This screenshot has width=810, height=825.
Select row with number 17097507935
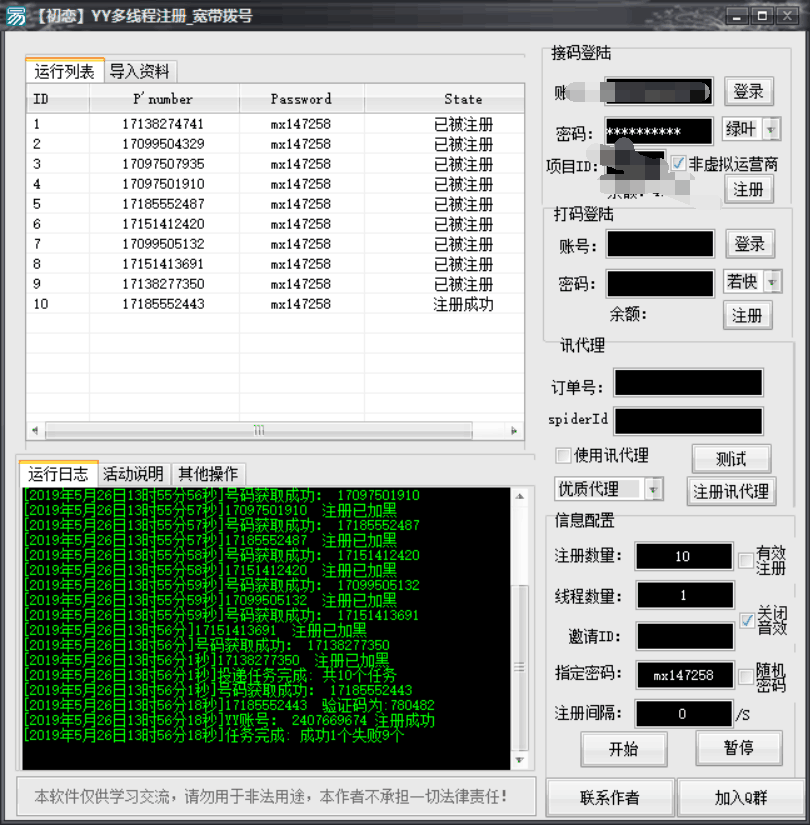tap(275, 164)
